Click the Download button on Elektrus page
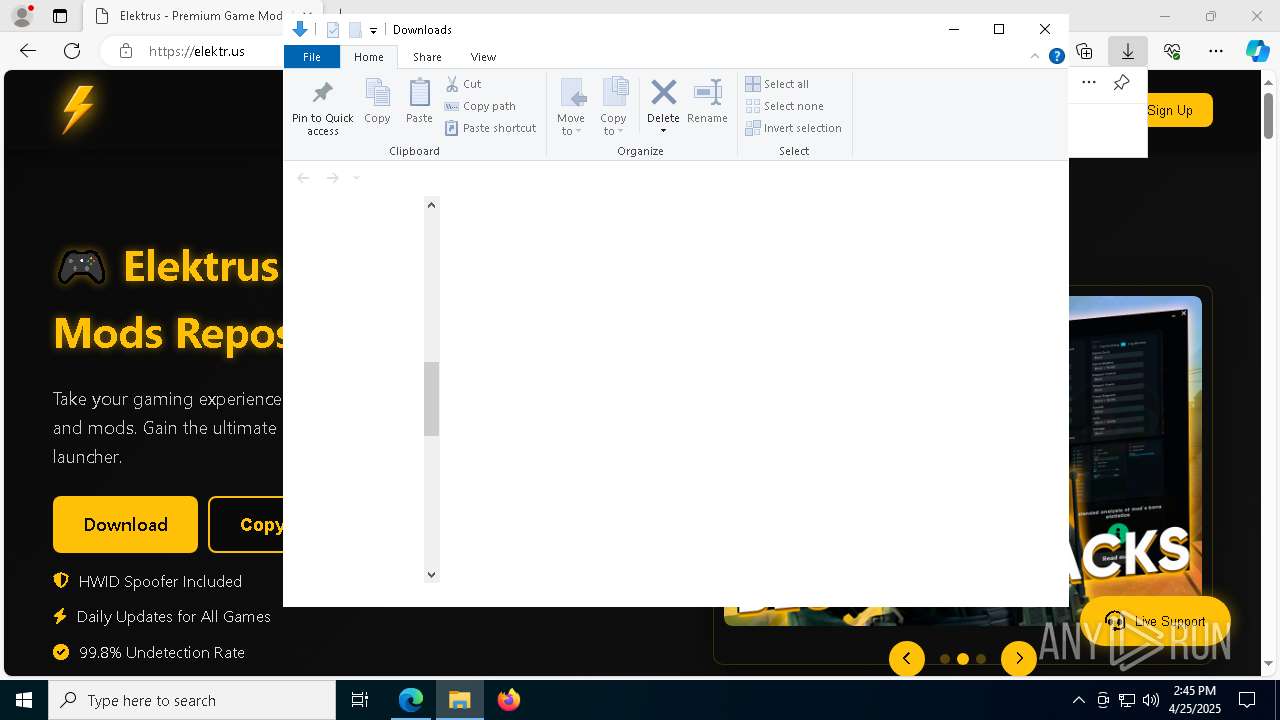Image resolution: width=1280 pixels, height=720 pixels. pos(126,525)
